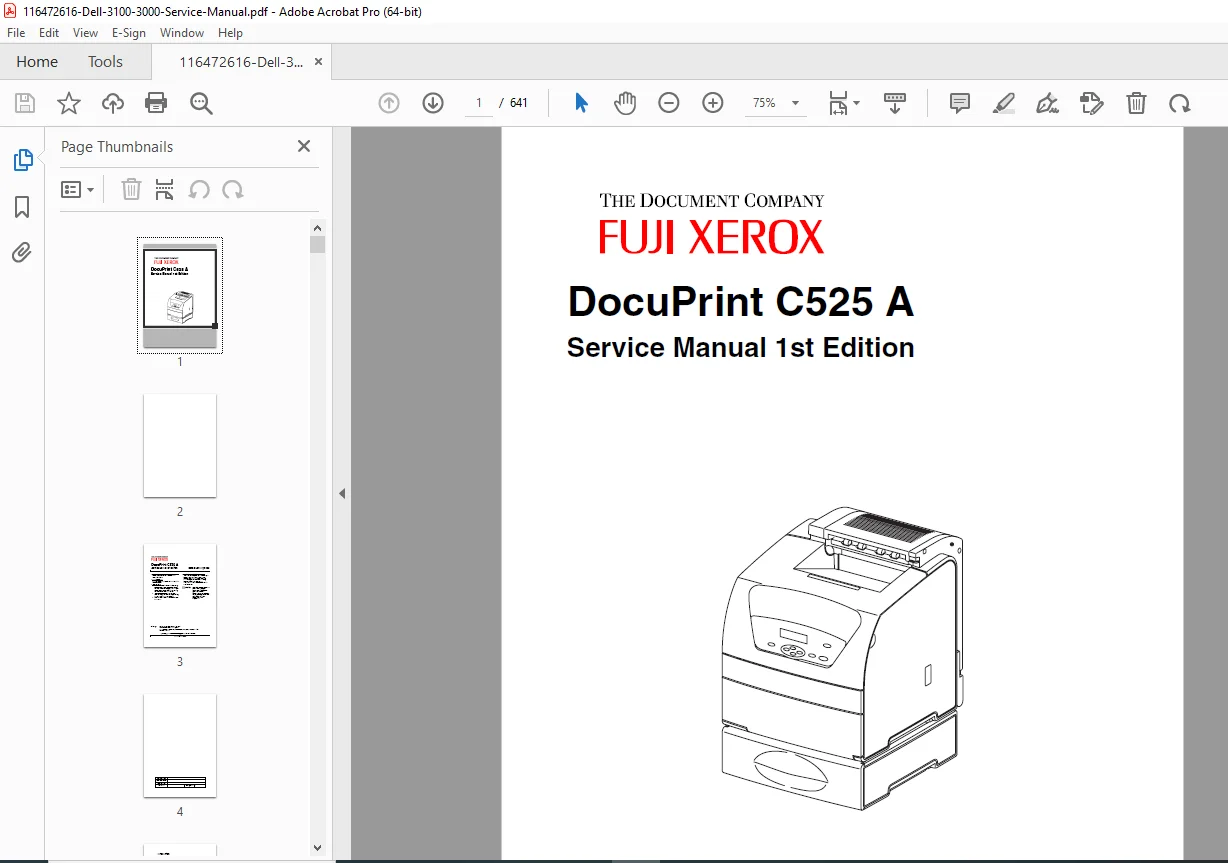
Task: Click the current page number field
Action: coord(479,103)
